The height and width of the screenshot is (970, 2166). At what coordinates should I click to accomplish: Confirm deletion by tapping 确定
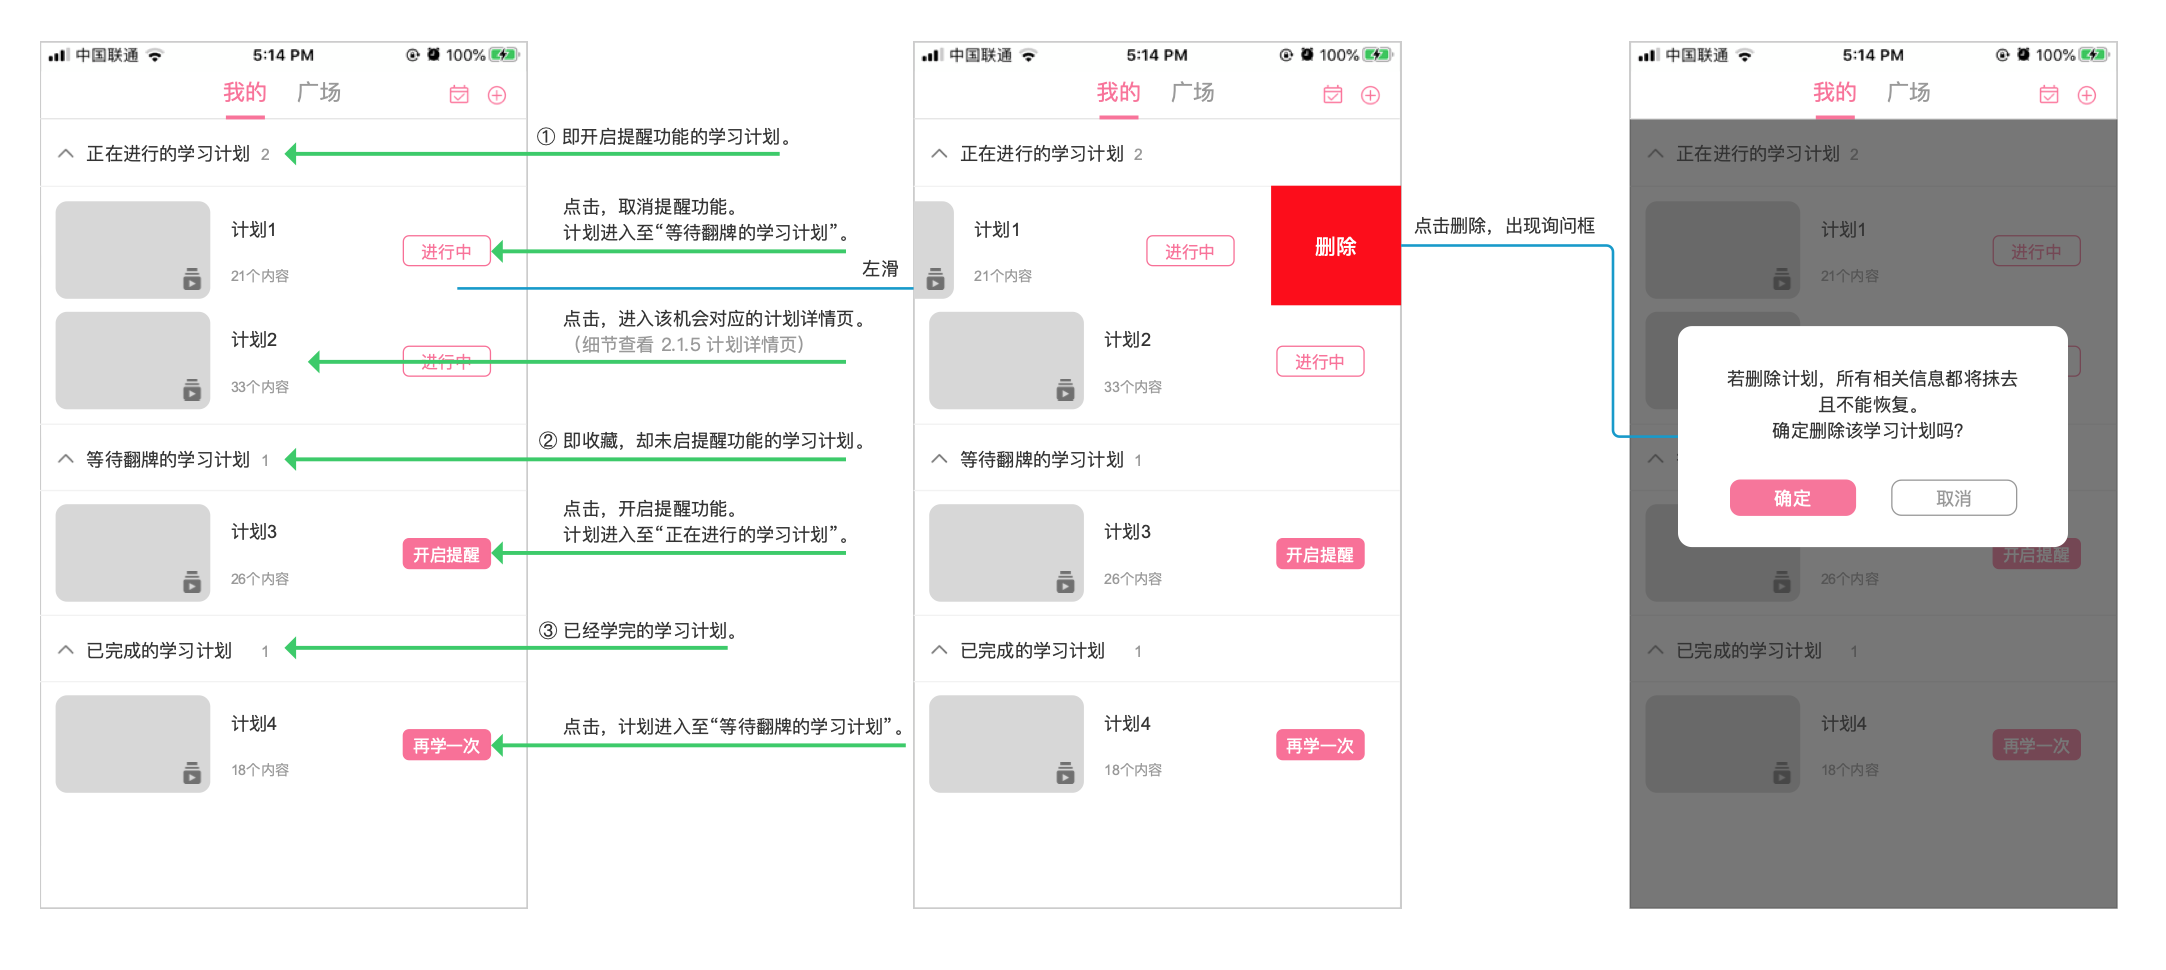tap(1792, 497)
